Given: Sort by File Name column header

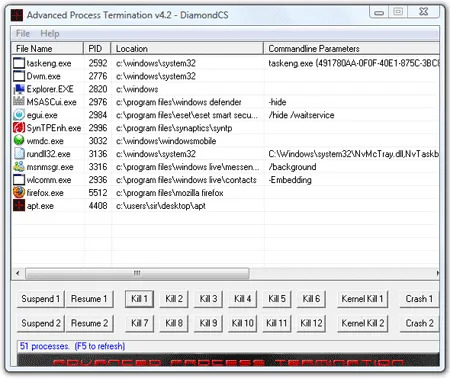Looking at the screenshot, I should [x=47, y=49].
